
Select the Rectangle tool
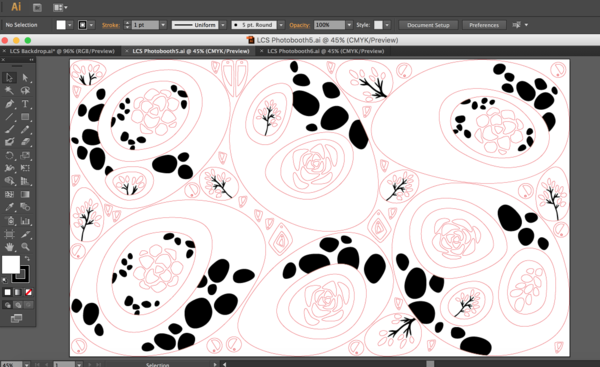25,117
